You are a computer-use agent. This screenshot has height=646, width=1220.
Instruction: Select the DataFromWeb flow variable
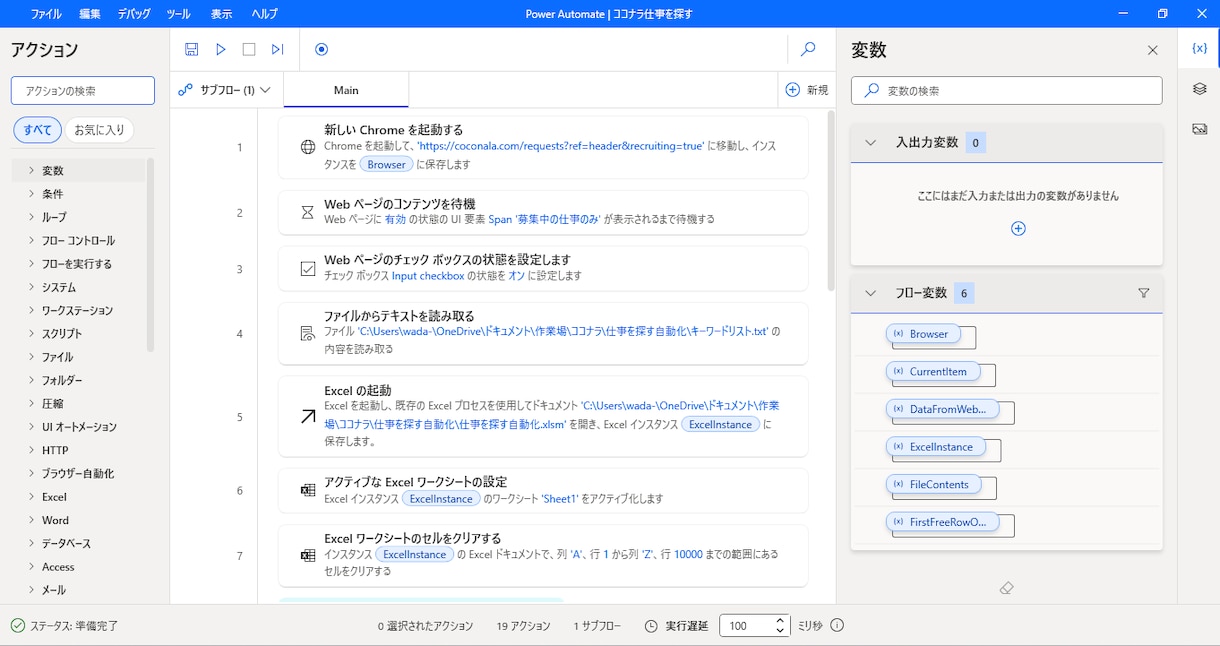click(941, 409)
